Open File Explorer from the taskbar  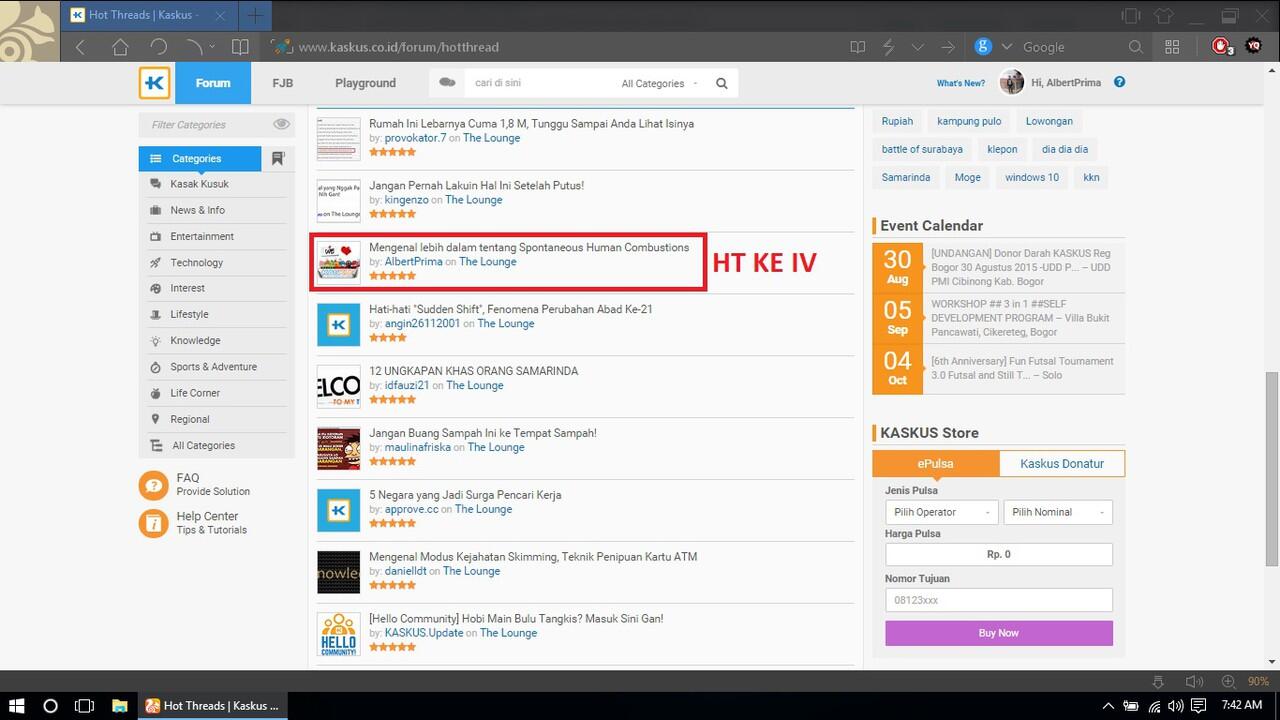[x=119, y=705]
